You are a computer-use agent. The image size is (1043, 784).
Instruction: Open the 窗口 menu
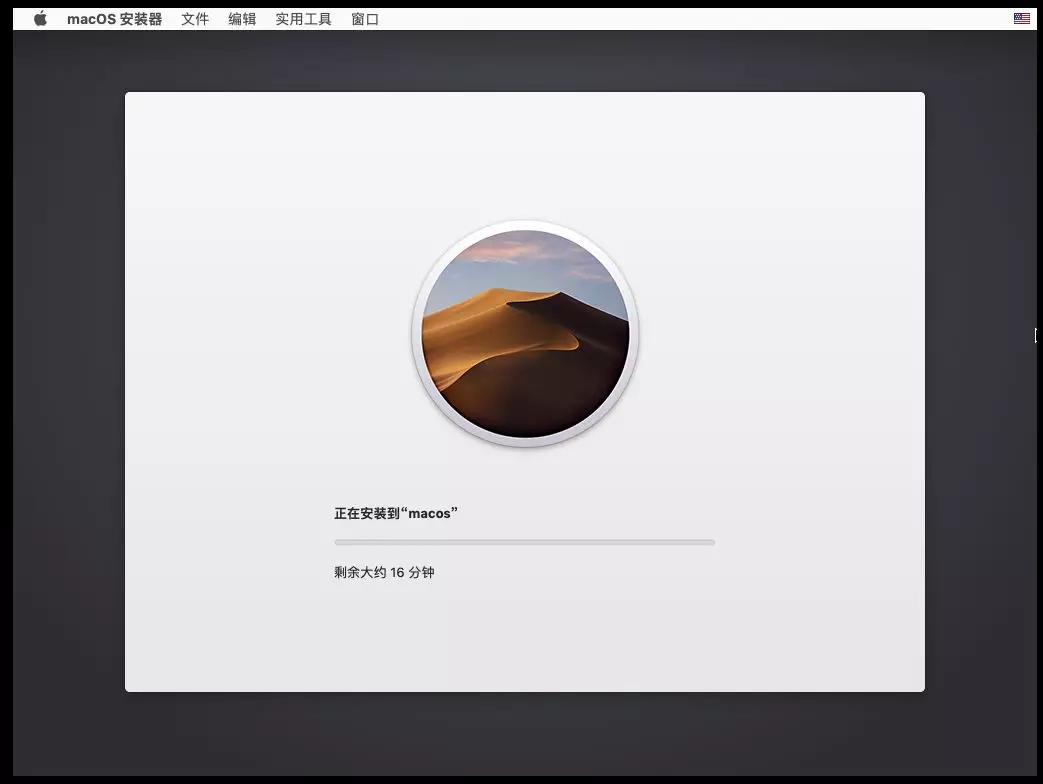(365, 19)
